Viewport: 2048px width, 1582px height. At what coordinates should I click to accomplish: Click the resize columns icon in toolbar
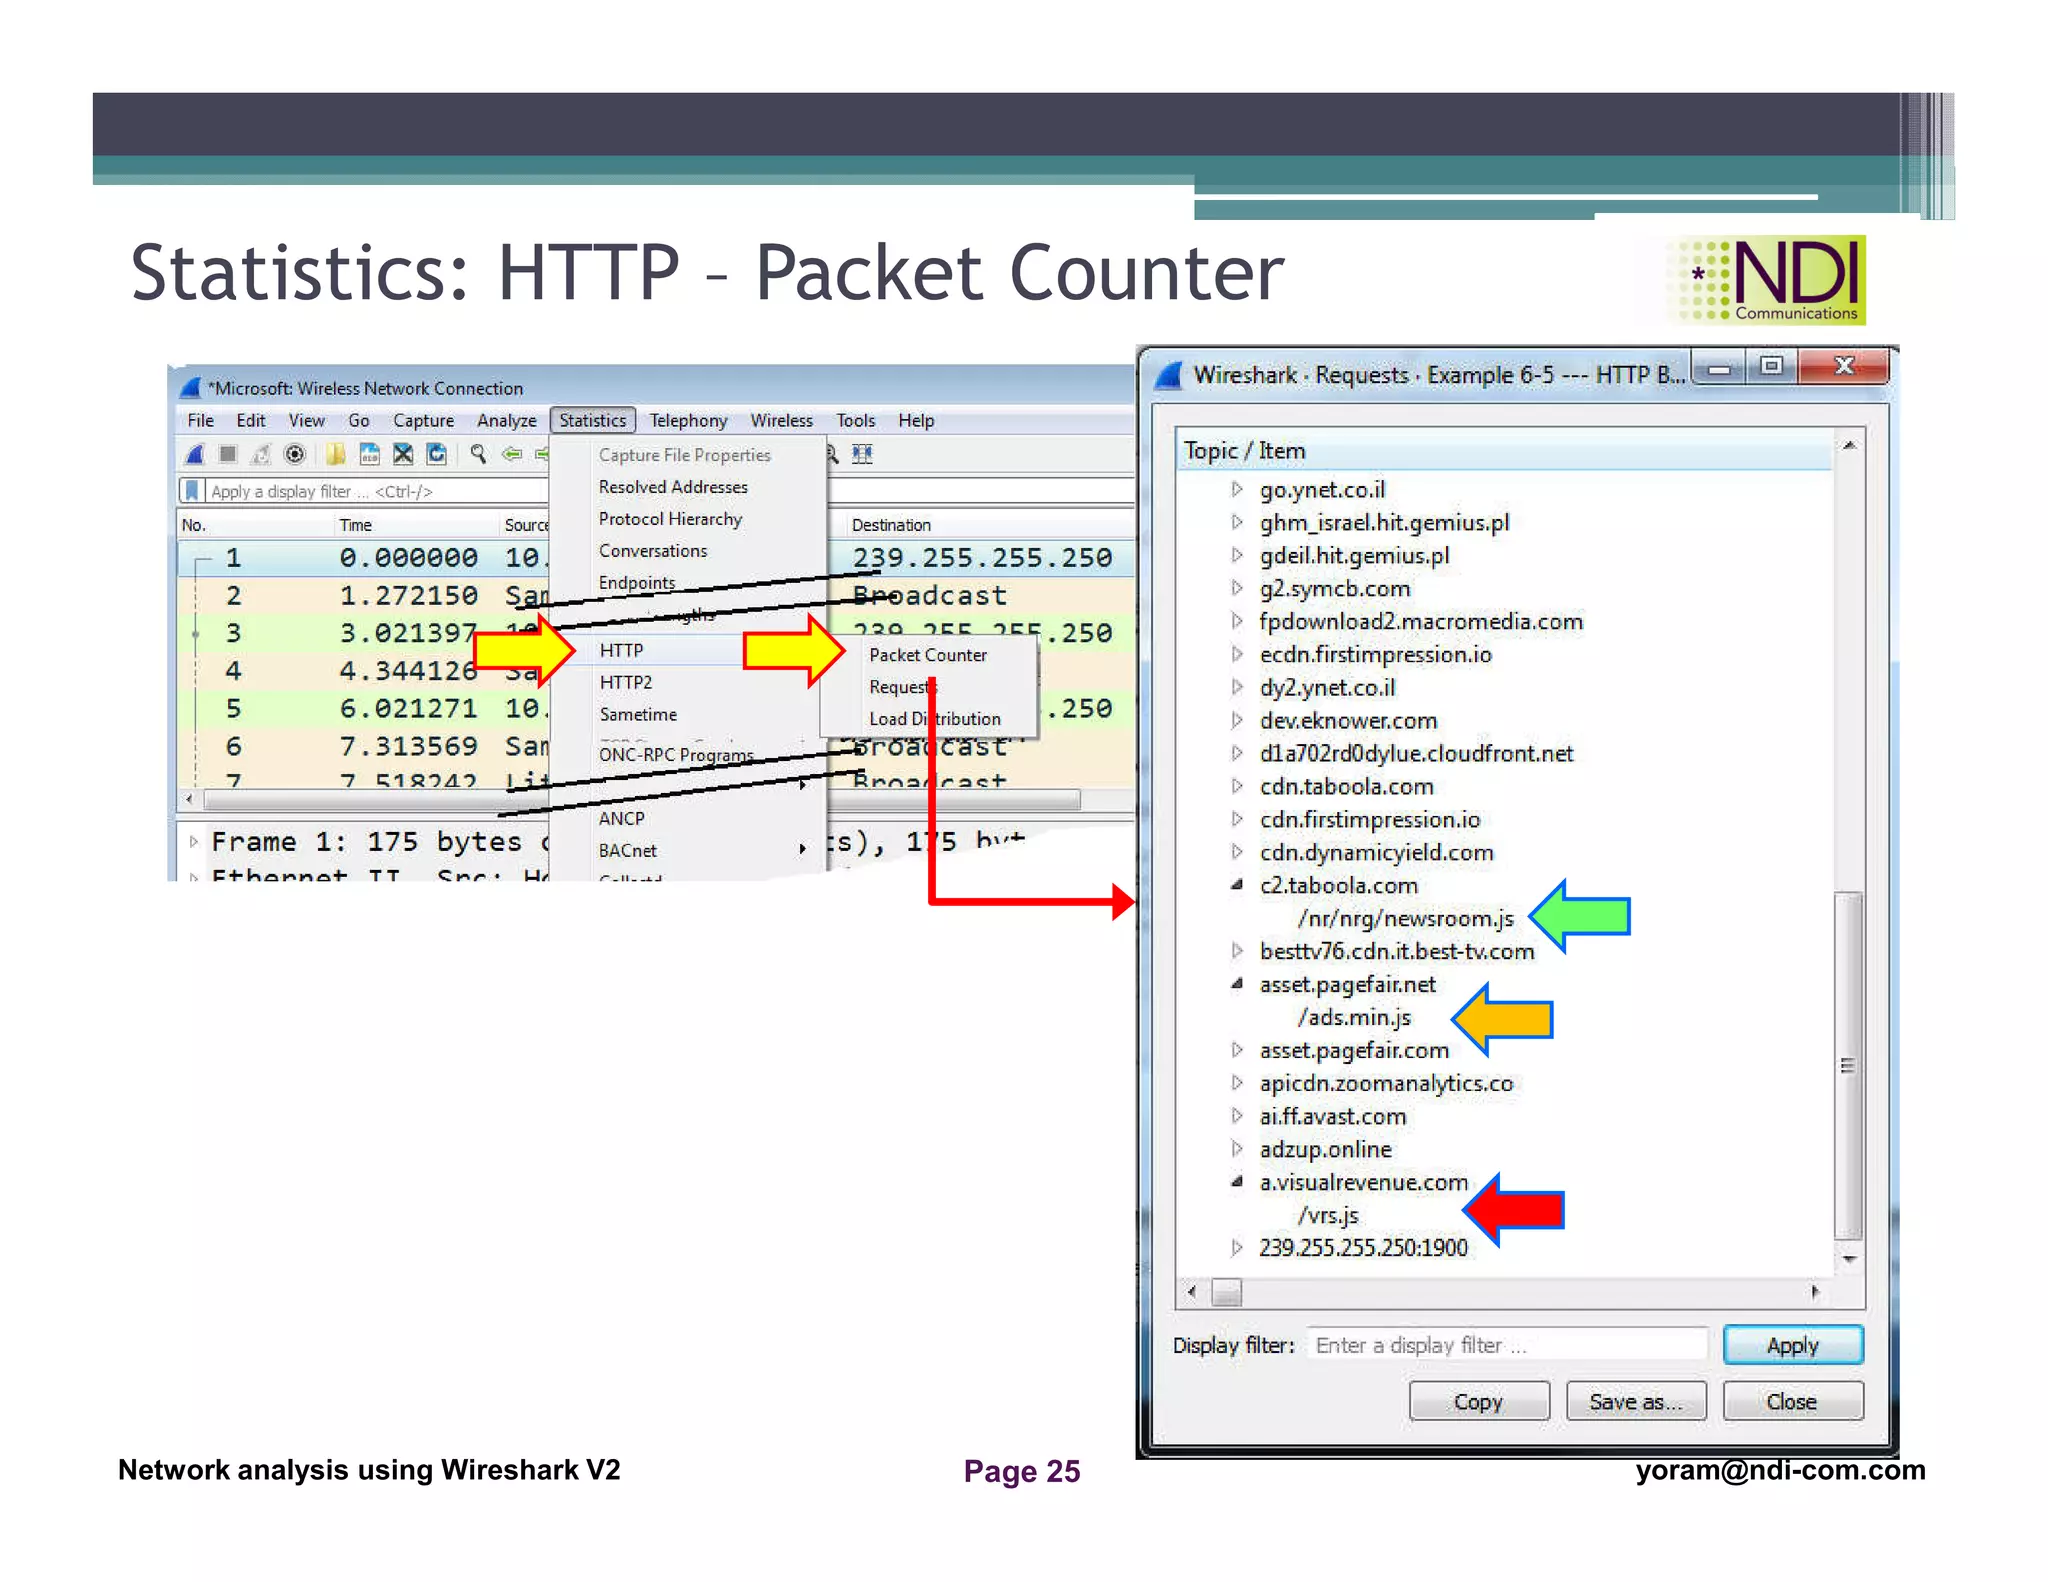[x=862, y=455]
